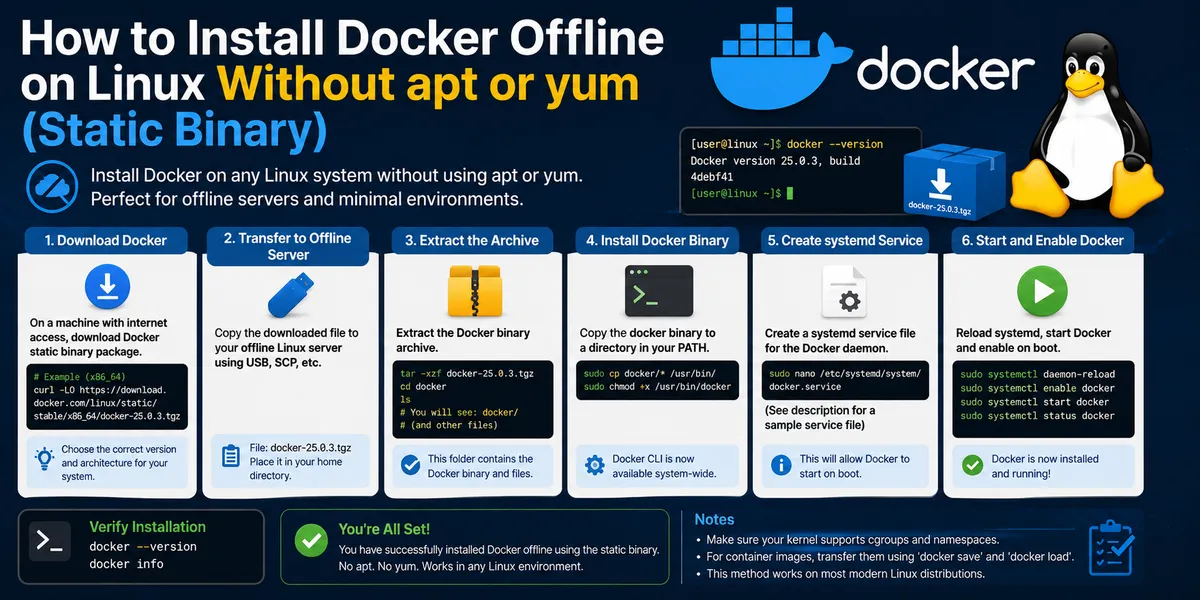Click the gear icon beside Docker CLI text
Viewport: 1200px width, 600px height.
[594, 465]
